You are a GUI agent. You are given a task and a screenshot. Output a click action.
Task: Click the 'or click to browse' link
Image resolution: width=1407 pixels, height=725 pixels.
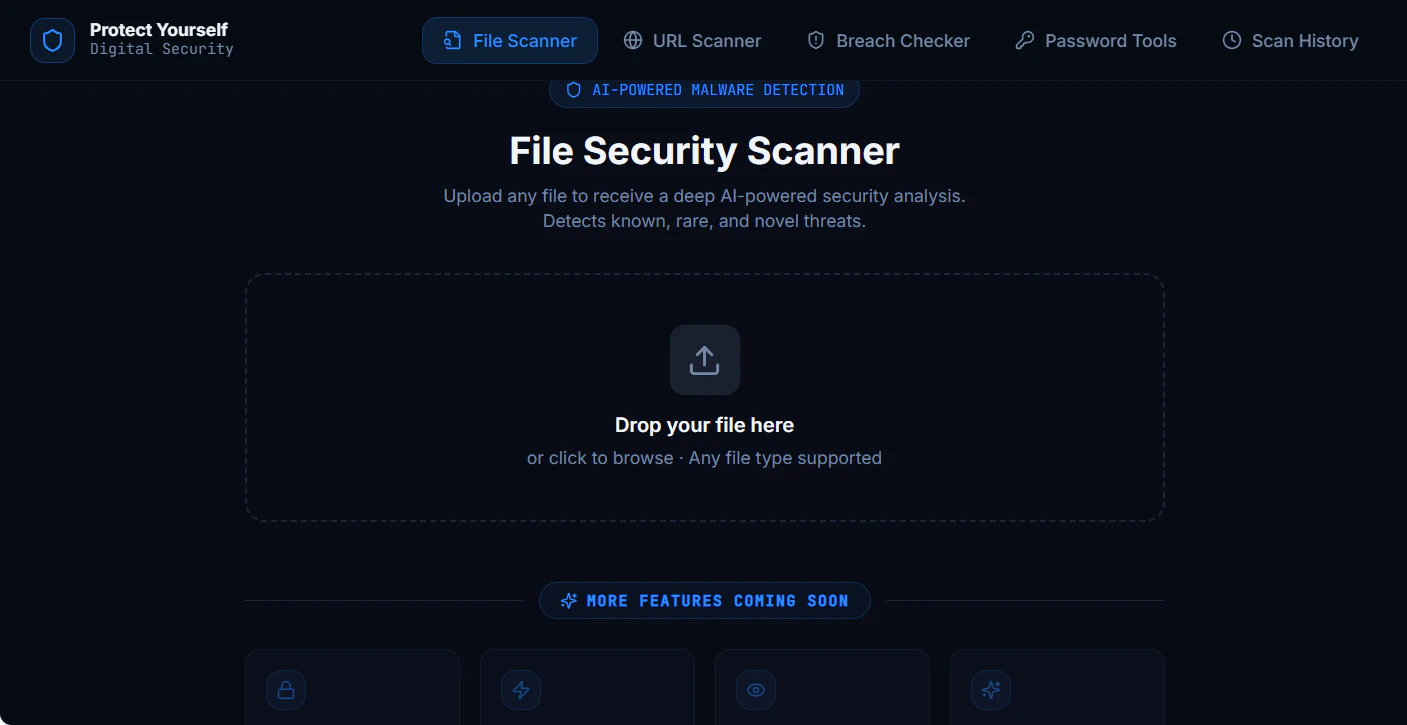tap(600, 457)
